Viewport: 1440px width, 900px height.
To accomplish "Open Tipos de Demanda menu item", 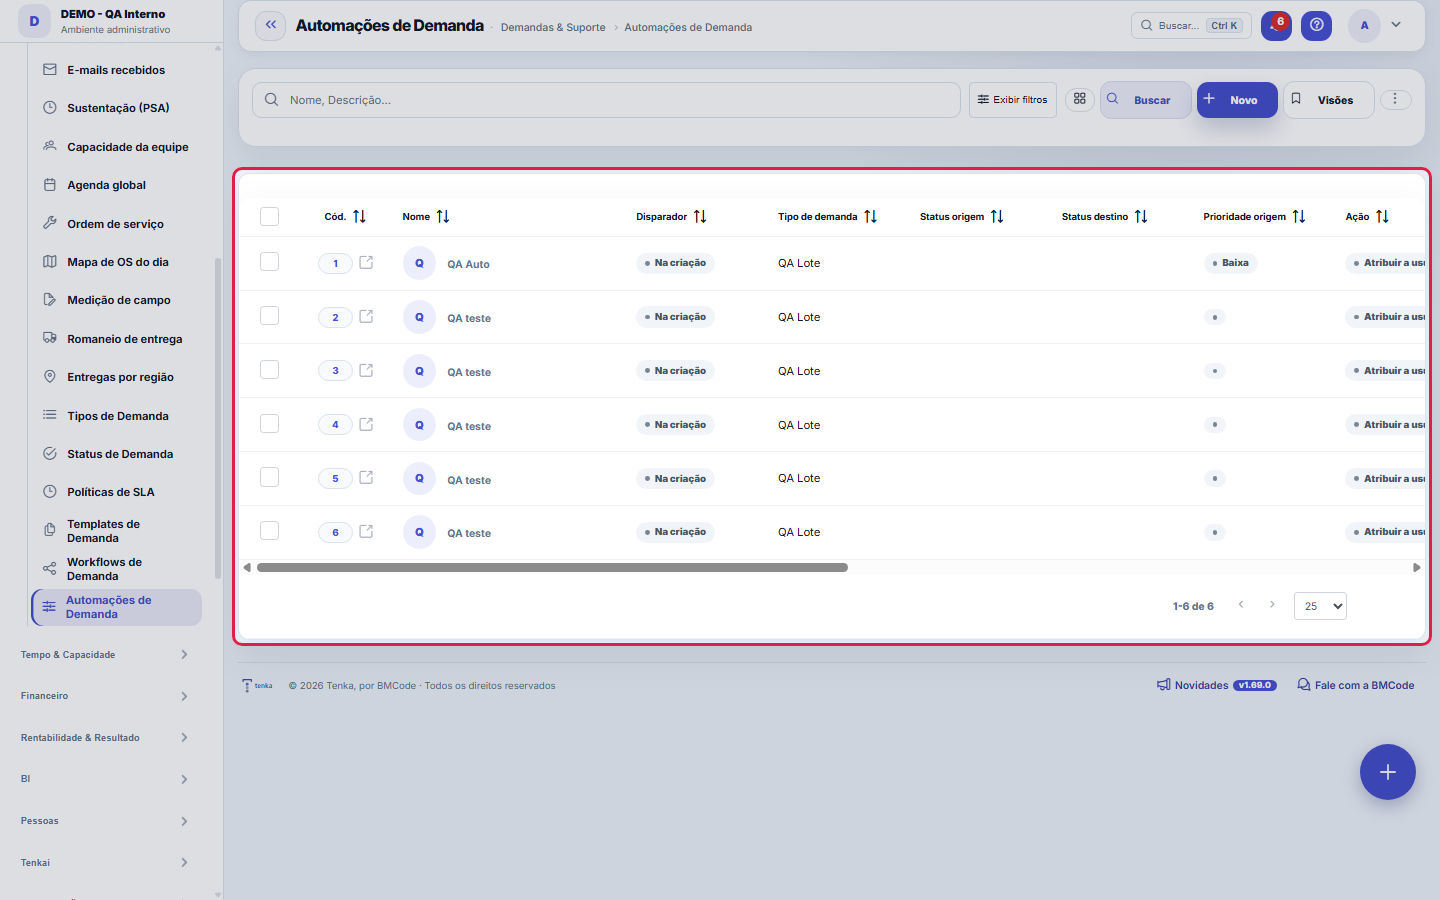I will (117, 416).
